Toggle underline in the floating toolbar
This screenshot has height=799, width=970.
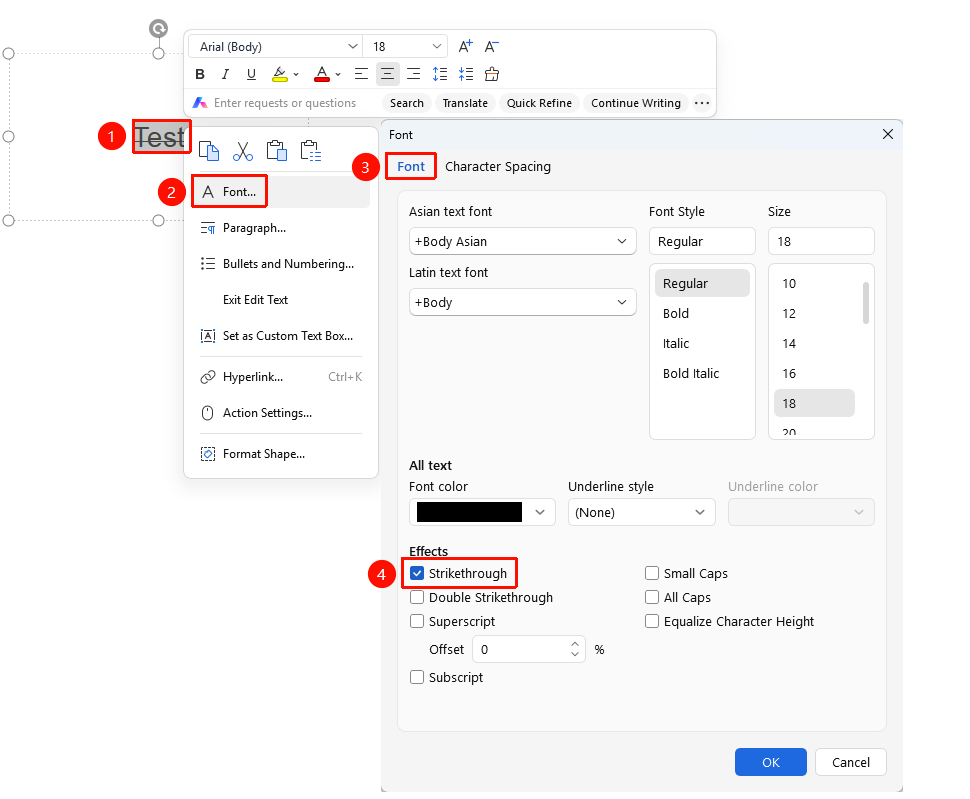click(x=251, y=74)
